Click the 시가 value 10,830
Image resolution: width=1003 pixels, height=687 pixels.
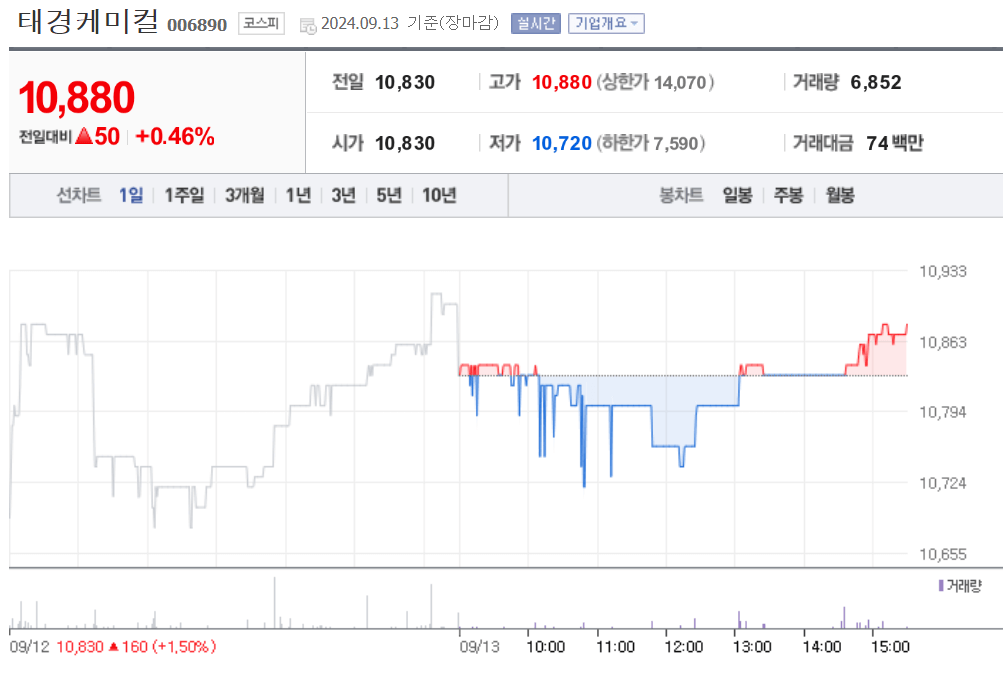tap(405, 143)
